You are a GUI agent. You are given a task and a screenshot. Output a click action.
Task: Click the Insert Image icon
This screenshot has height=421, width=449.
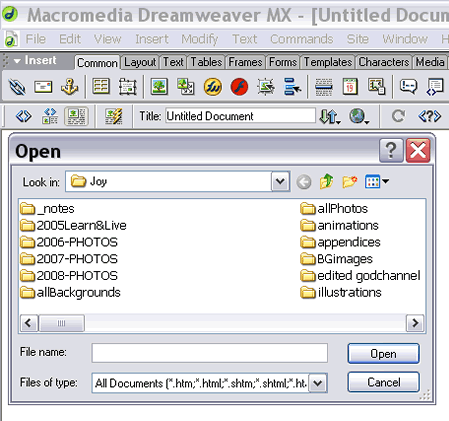[x=159, y=87]
